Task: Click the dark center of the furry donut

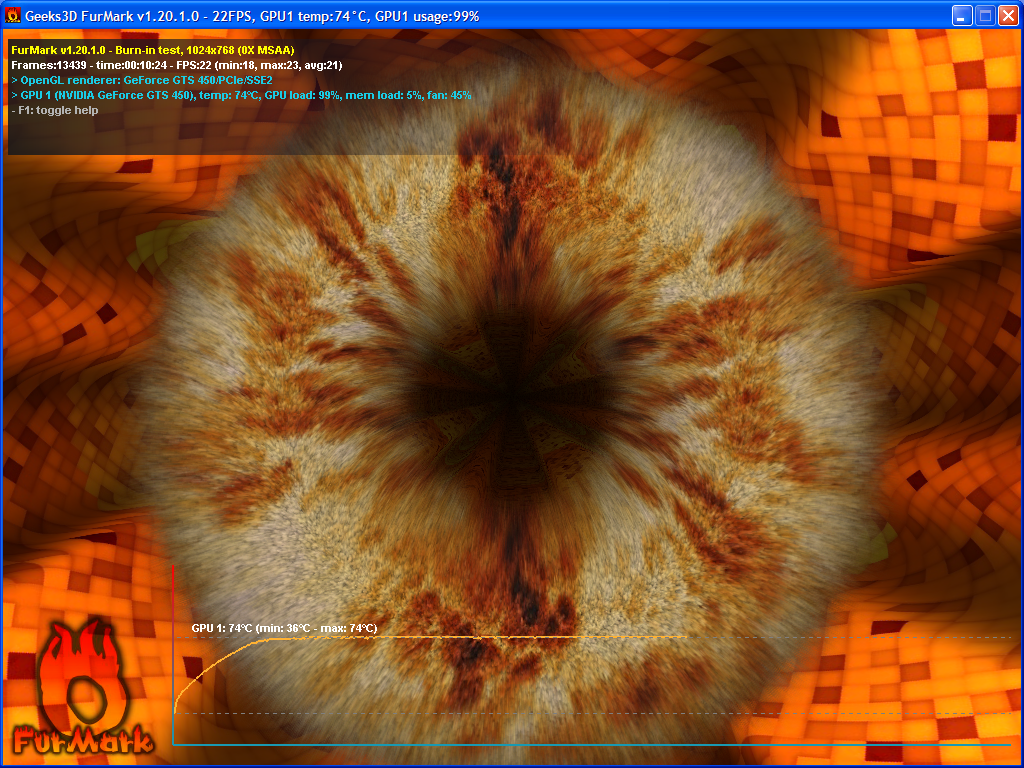Action: pos(511,398)
